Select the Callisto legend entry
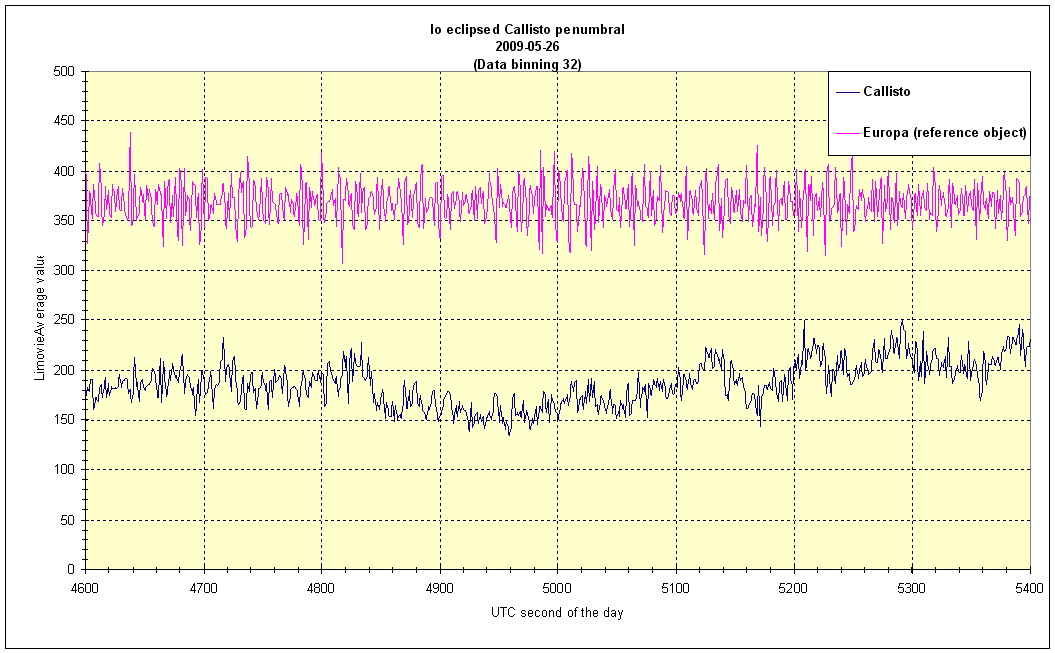 coord(873,91)
